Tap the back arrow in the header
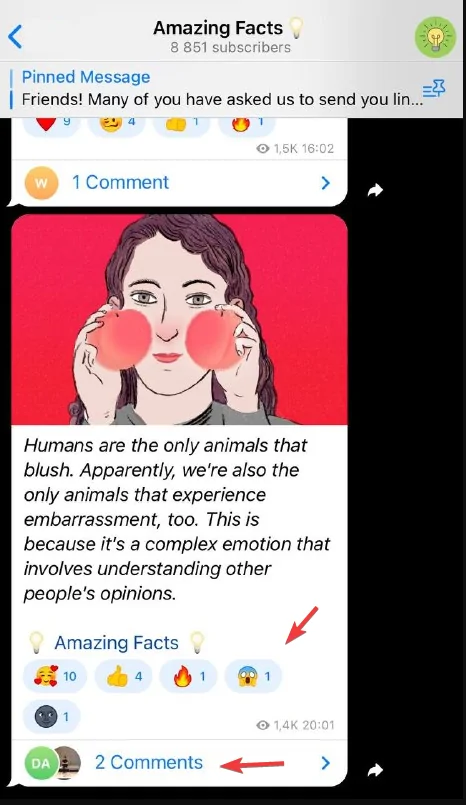The width and height of the screenshot is (466, 805). pyautogui.click(x=15, y=37)
